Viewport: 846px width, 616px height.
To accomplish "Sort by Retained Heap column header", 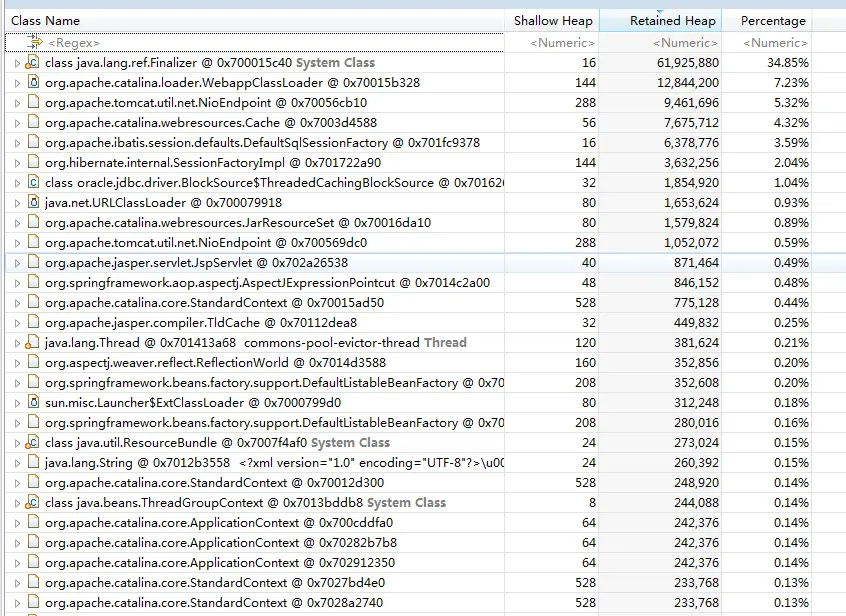I will pyautogui.click(x=660, y=20).
